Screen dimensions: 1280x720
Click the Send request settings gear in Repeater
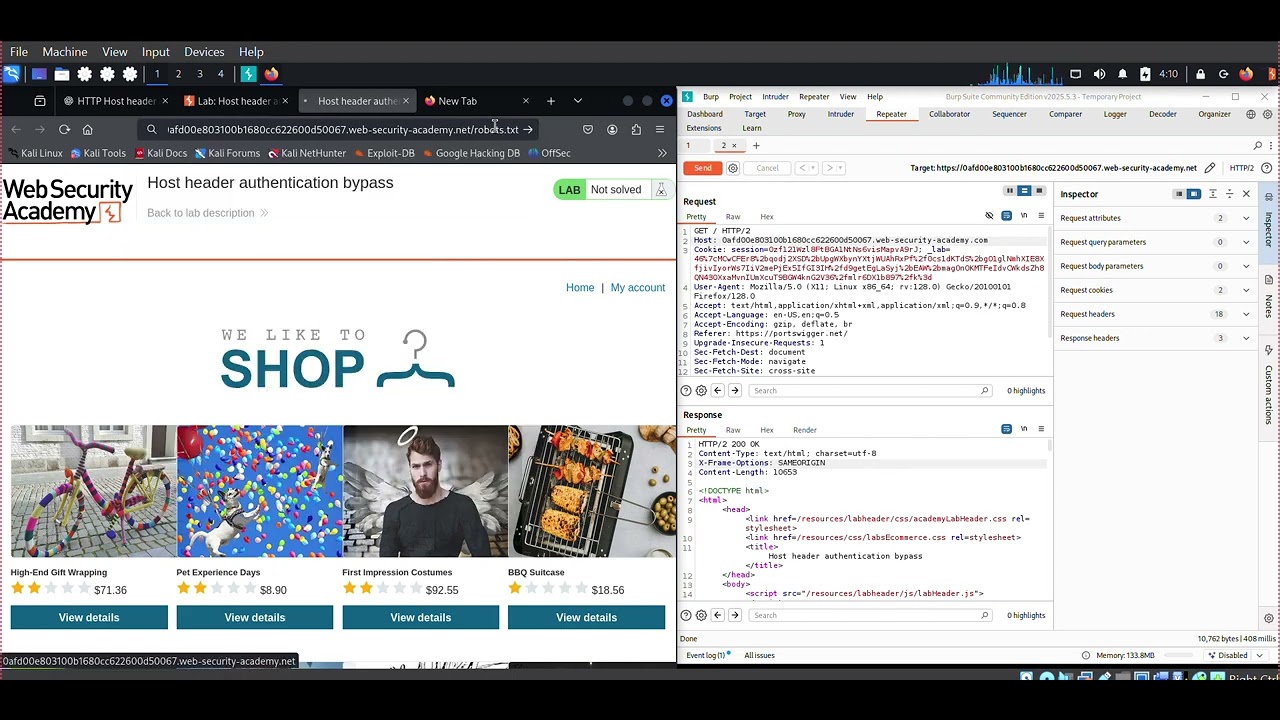tap(733, 168)
